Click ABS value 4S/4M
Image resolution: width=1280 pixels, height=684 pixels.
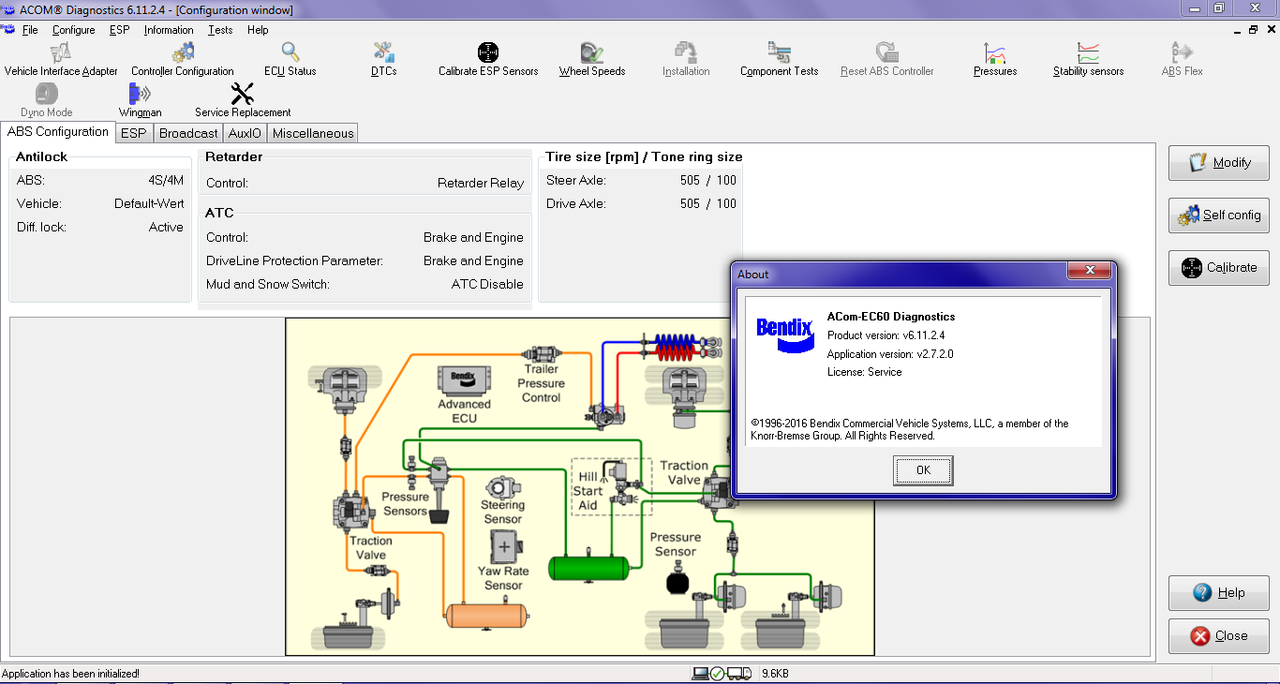166,180
